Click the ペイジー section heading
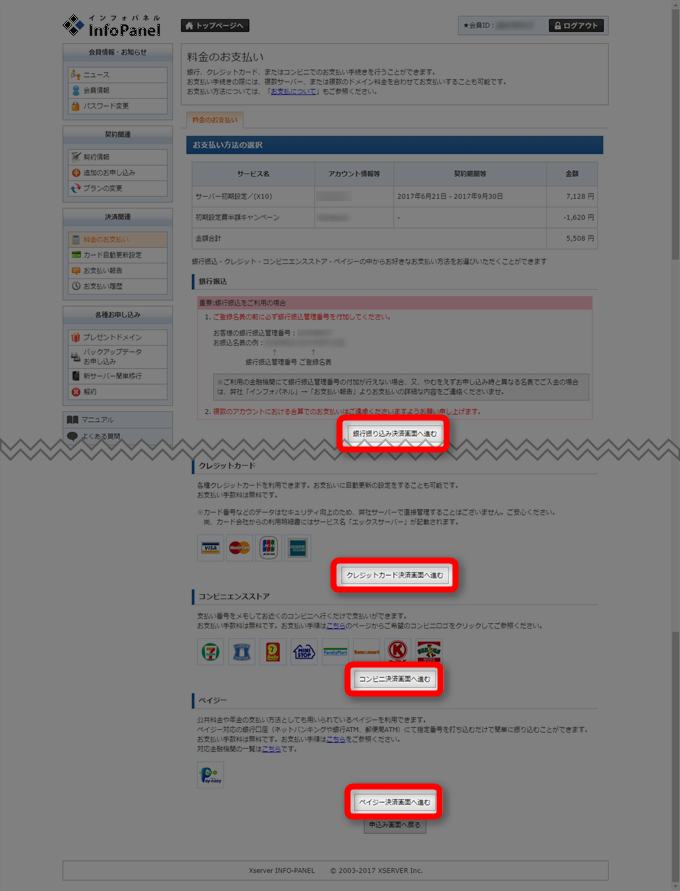 point(395,701)
